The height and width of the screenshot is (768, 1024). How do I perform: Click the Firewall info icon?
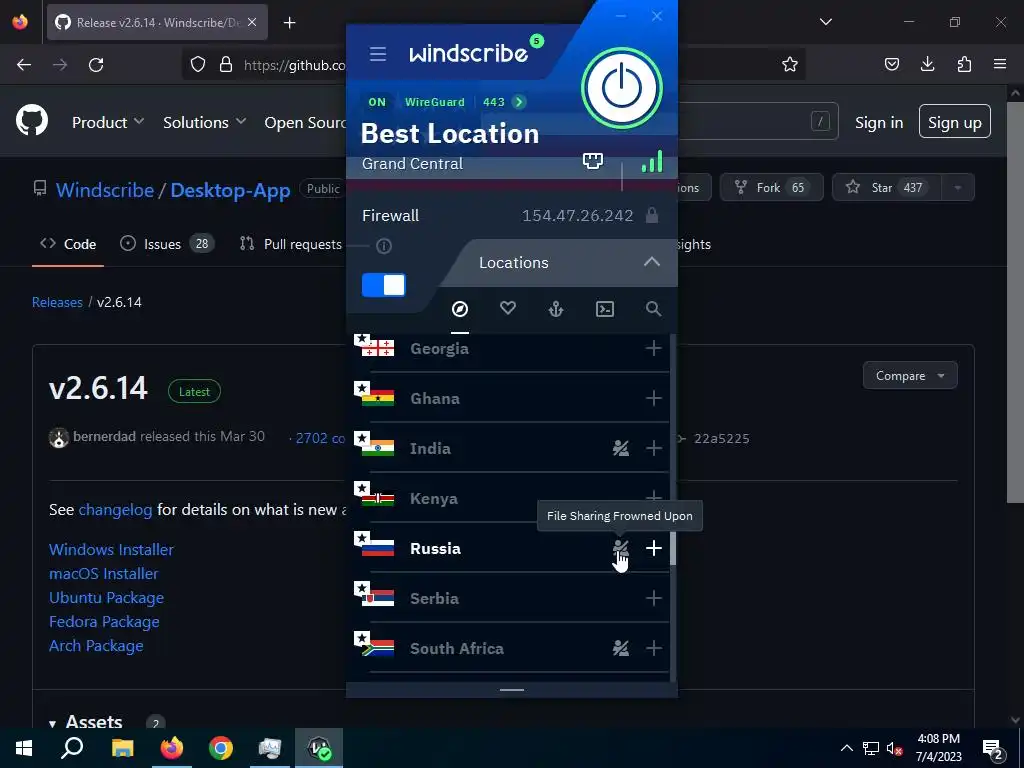pyautogui.click(x=384, y=246)
